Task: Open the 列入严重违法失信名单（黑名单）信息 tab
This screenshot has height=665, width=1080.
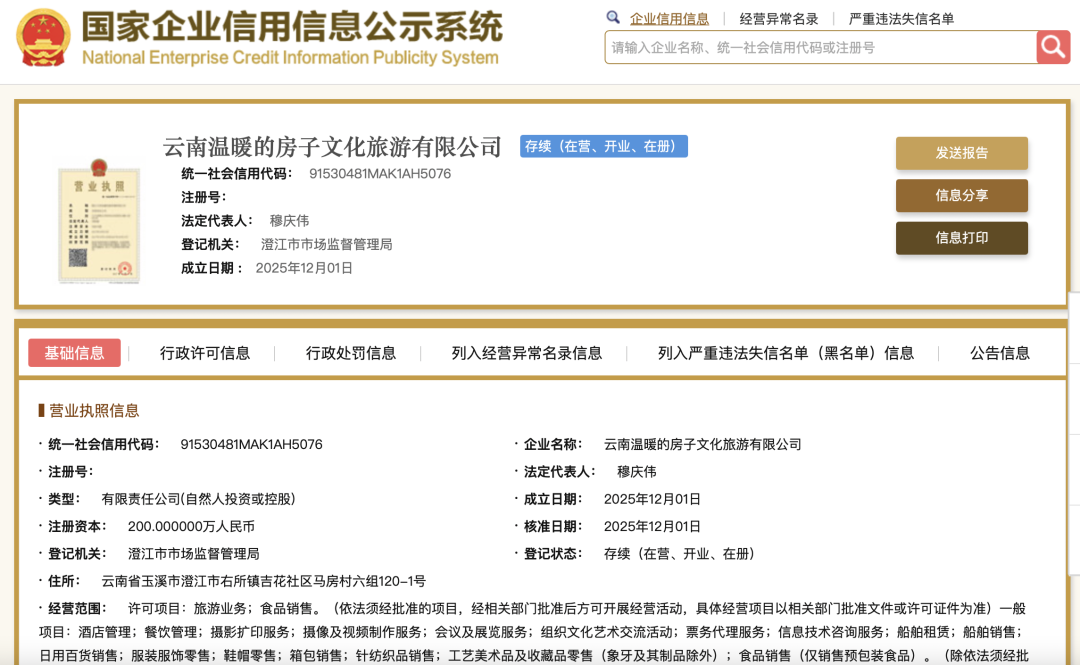Action: [786, 353]
